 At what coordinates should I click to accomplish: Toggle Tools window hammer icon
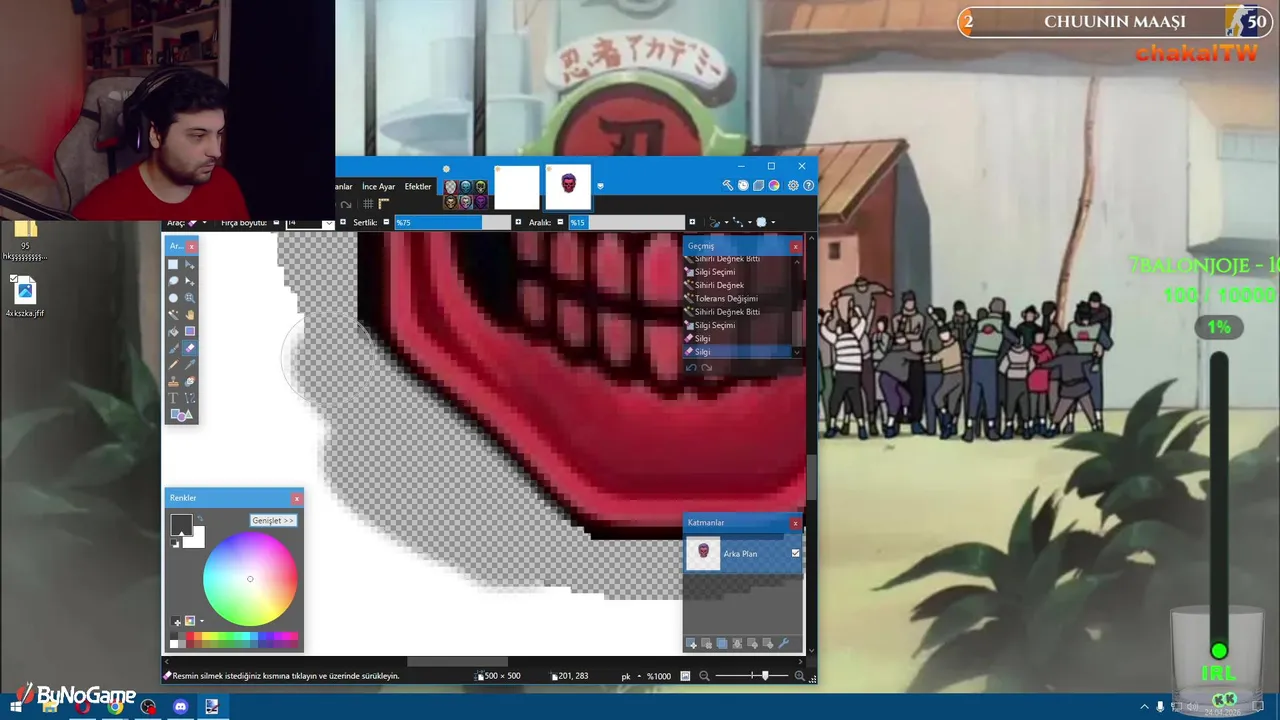click(728, 186)
